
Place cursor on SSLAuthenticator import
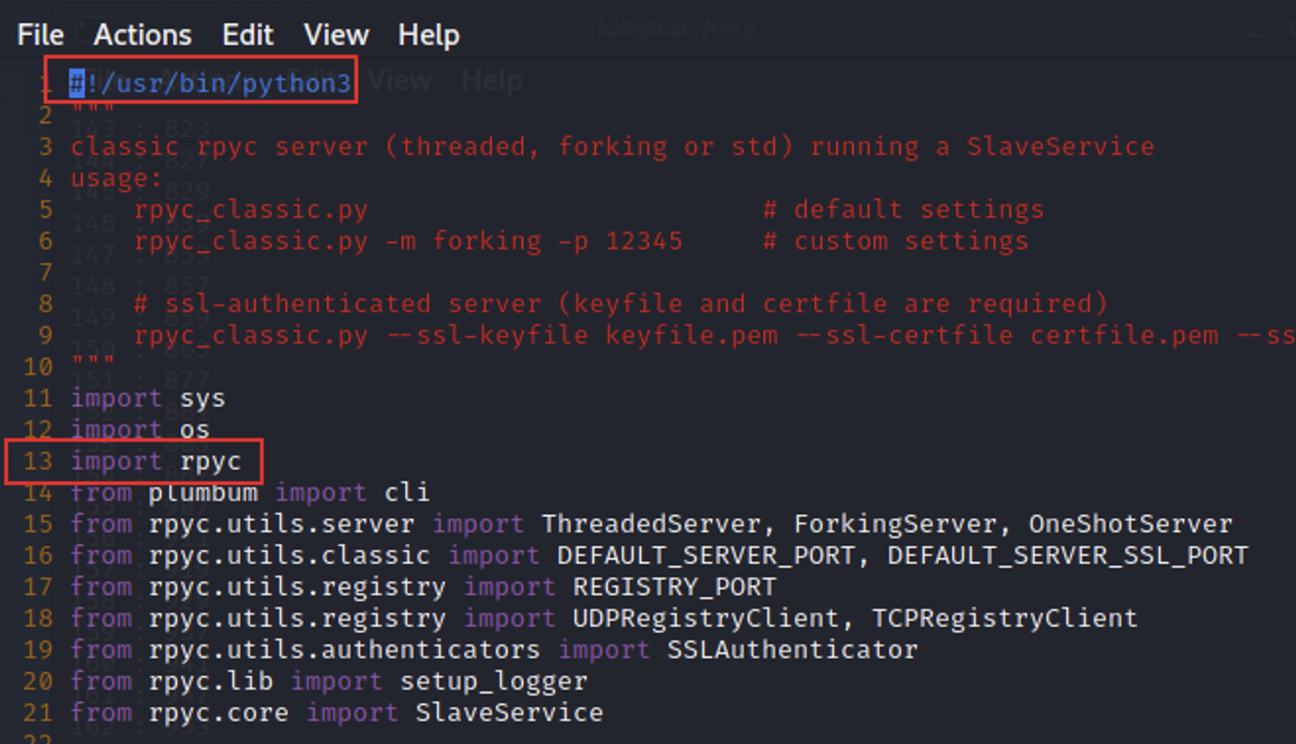pyautogui.click(x=792, y=650)
